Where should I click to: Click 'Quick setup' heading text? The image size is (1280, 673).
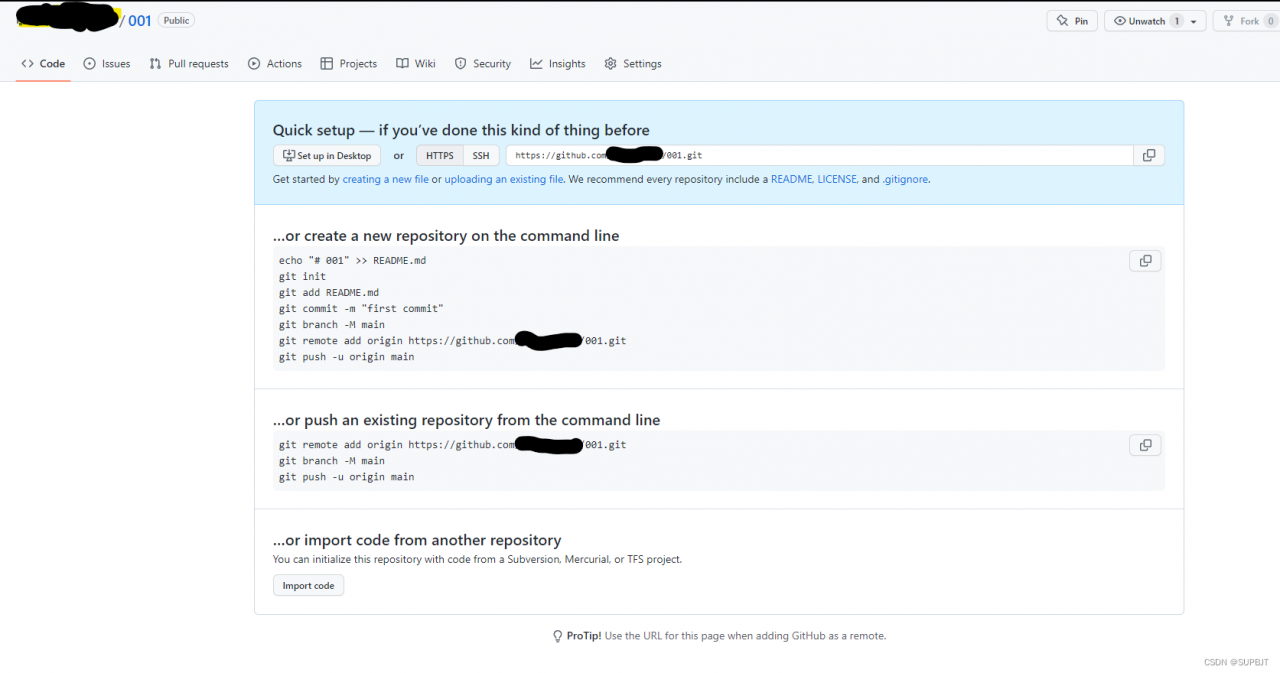[461, 130]
